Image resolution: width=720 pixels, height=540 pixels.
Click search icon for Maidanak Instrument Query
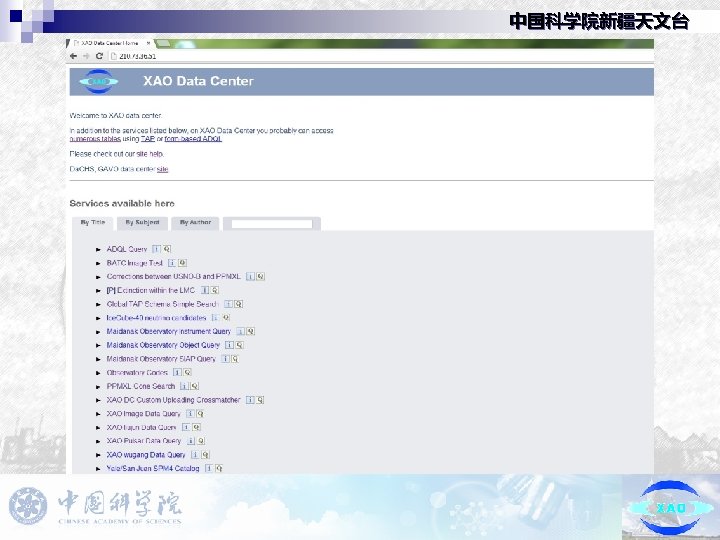[x=251, y=331]
